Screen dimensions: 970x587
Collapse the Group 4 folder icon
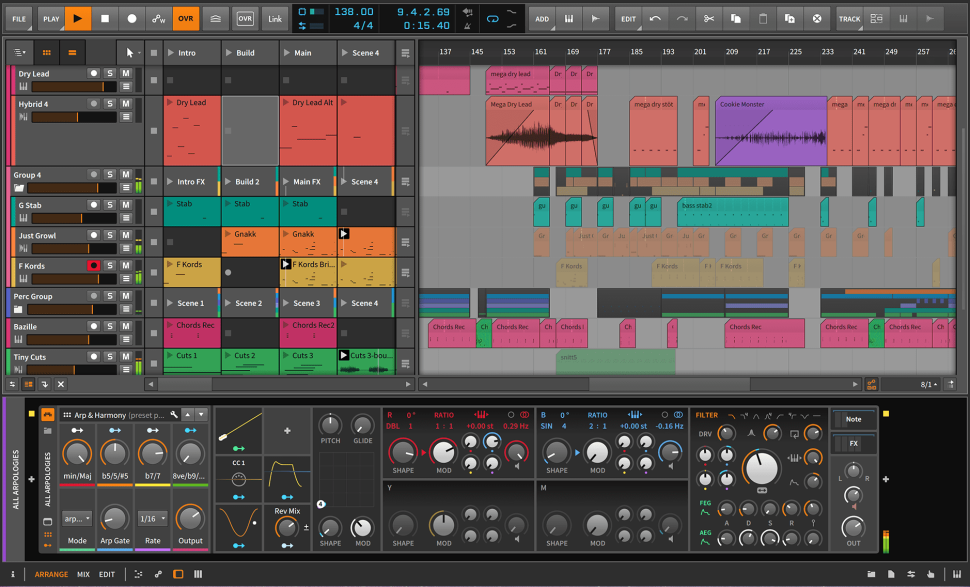pyautogui.click(x=19, y=188)
